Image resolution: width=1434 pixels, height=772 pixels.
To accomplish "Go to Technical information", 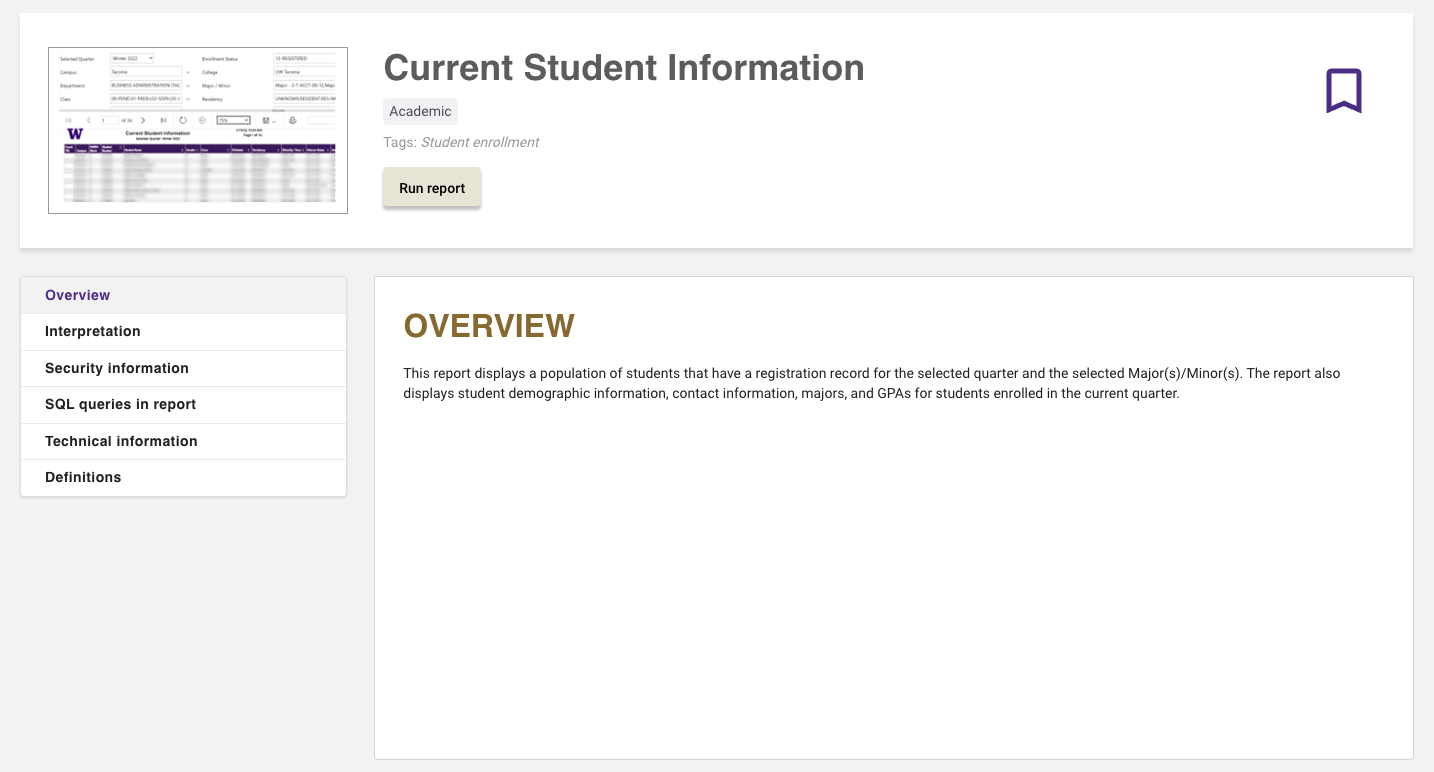I will (121, 441).
